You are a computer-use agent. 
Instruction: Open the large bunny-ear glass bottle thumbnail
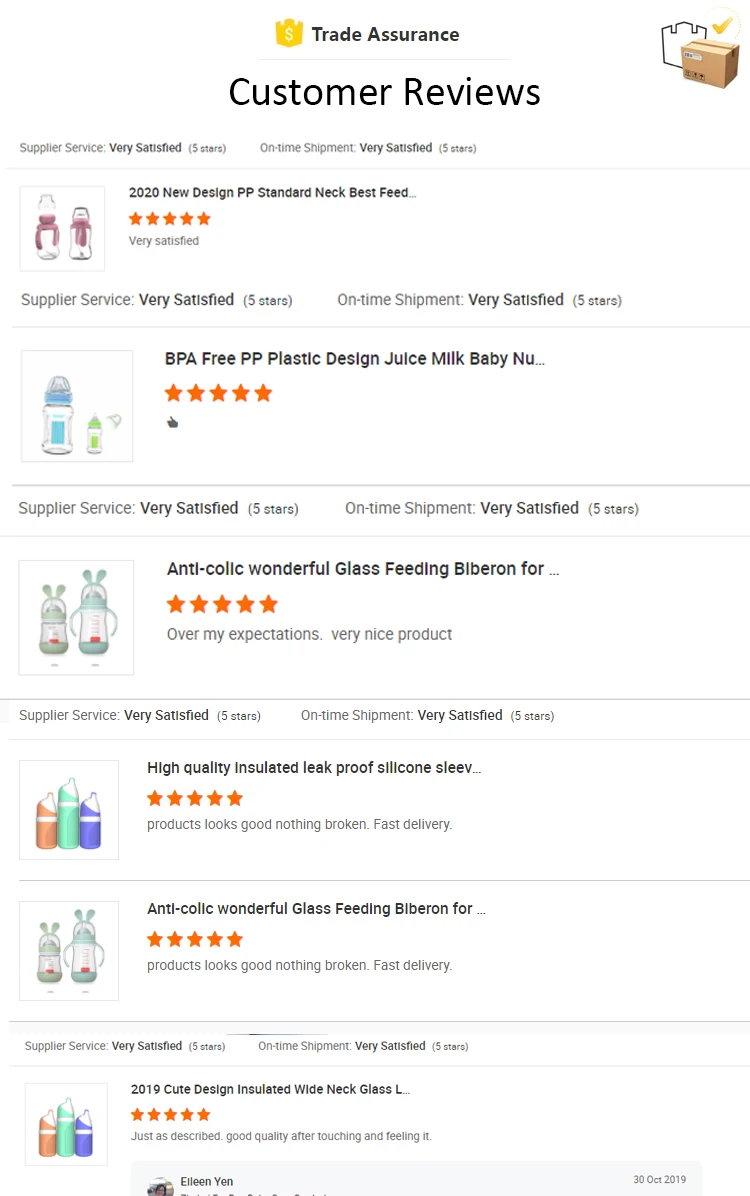[76, 617]
